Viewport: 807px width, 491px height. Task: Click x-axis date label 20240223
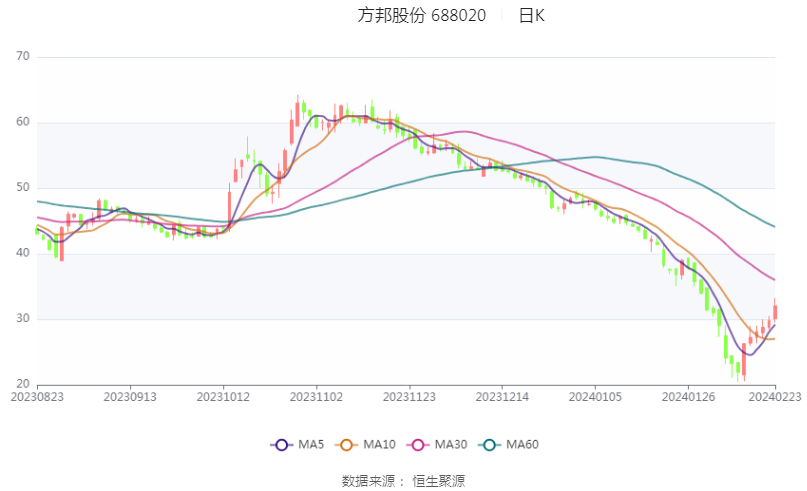click(x=775, y=397)
